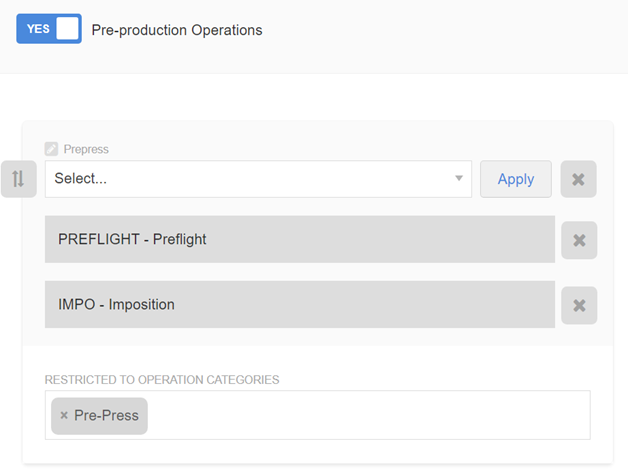Screen dimensions: 628x472
Task: Remove the Pre-Press category tag
Action: pos(64,416)
